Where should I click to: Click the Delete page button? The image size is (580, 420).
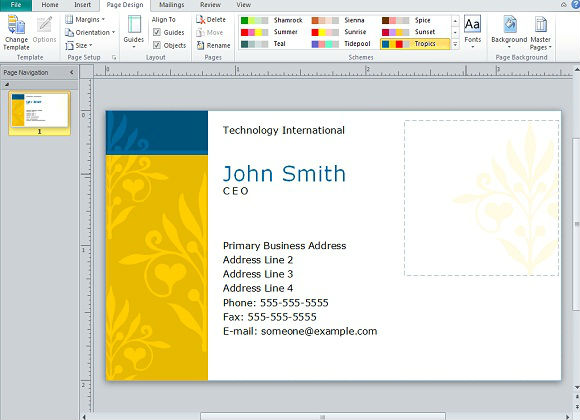[x=211, y=20]
